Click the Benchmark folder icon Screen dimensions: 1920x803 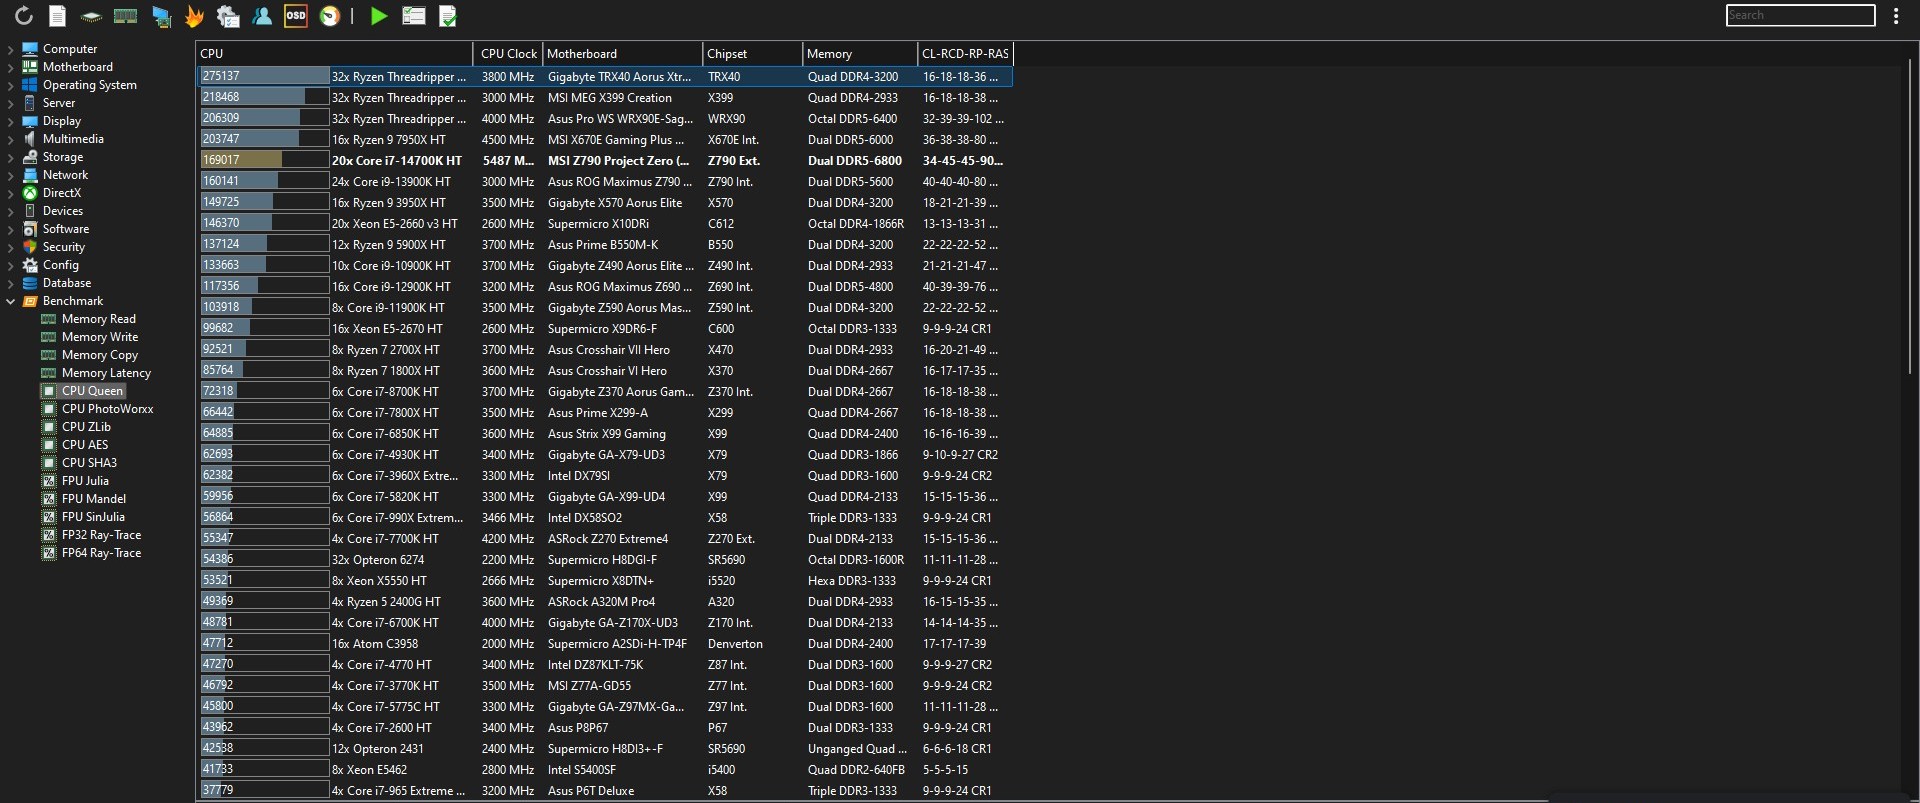(30, 301)
